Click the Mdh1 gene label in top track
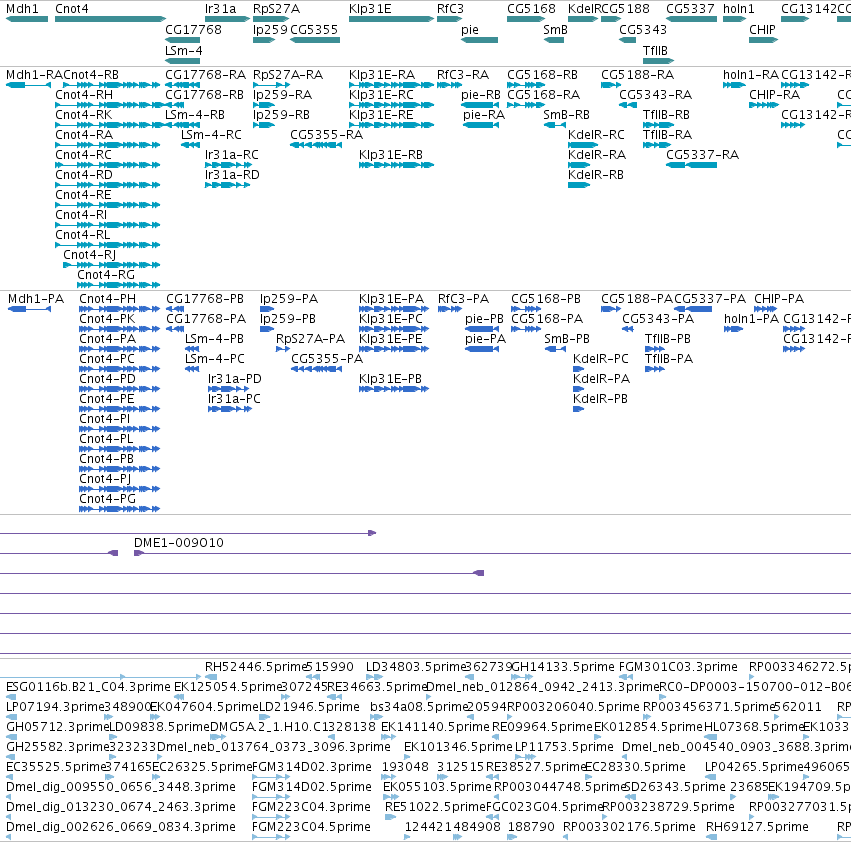The image size is (851, 842). coord(22,9)
